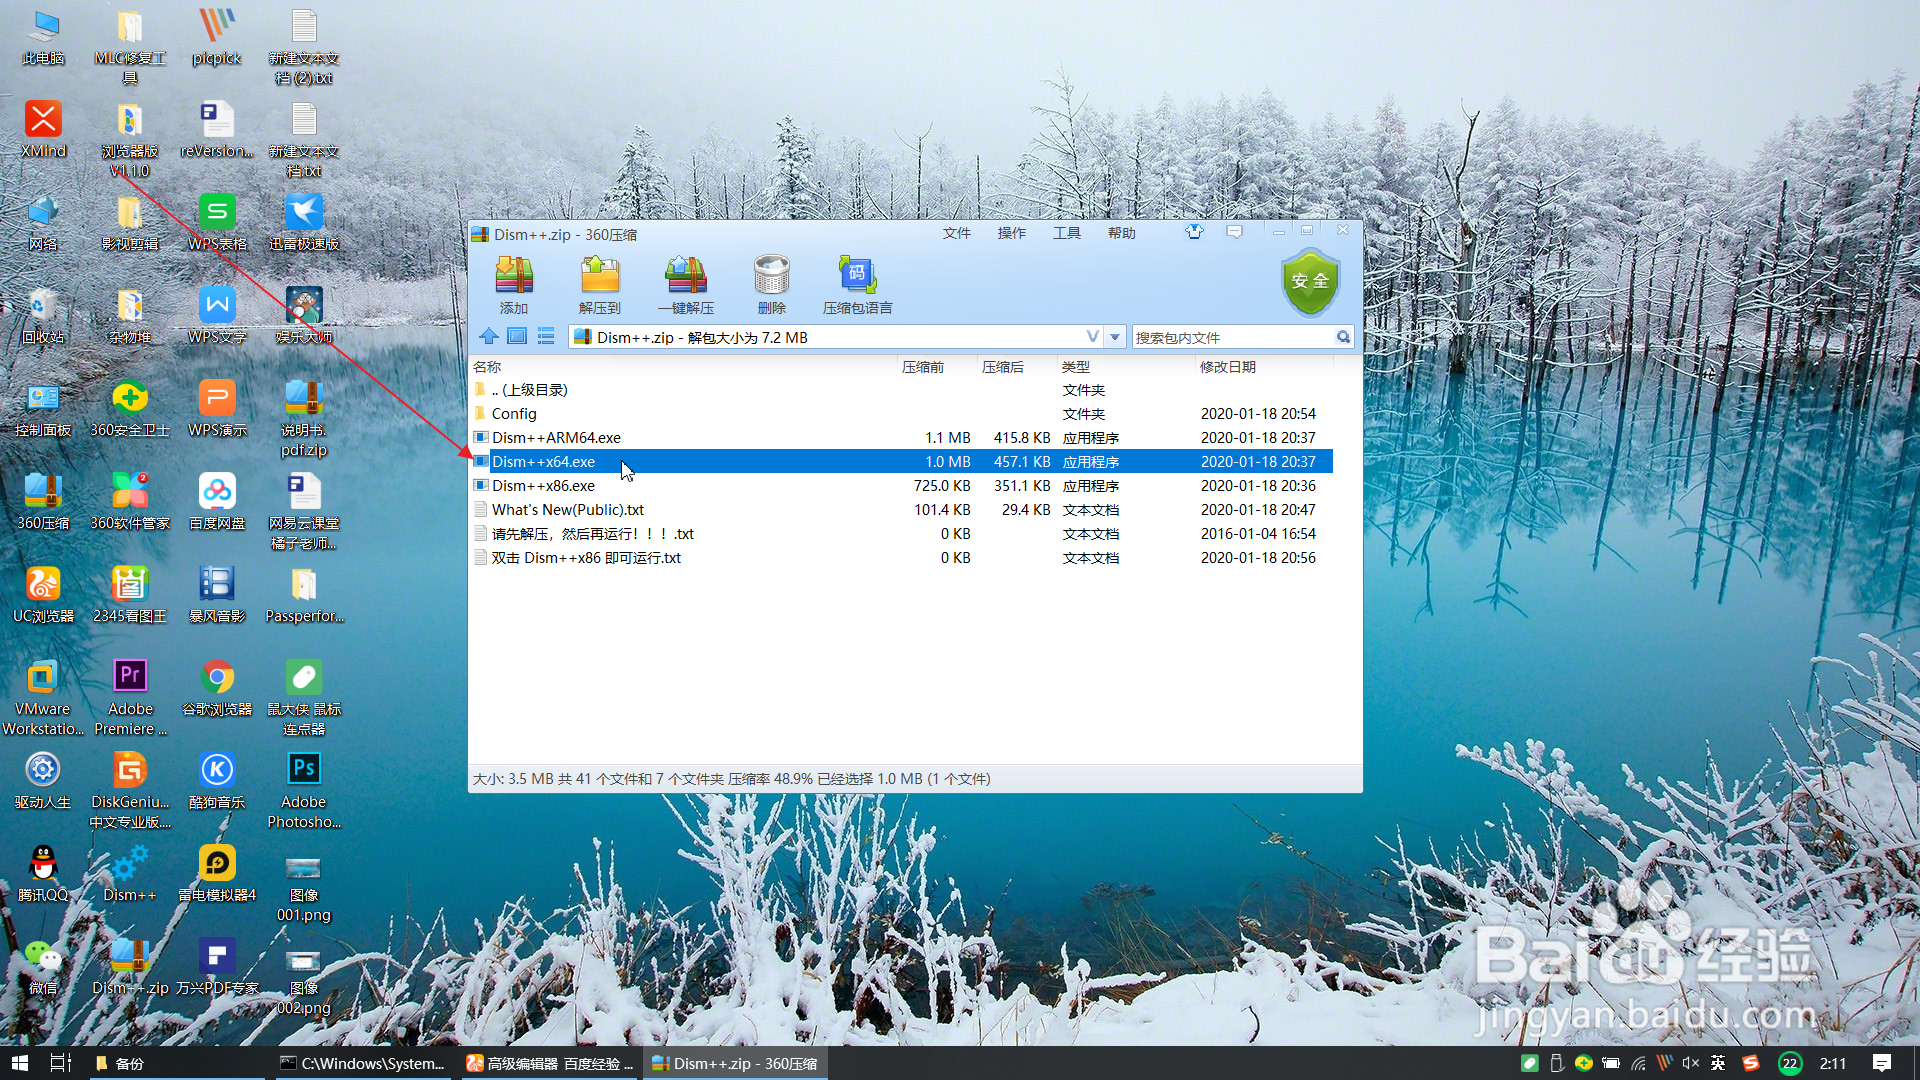1920x1080 pixels.
Task: Open the Config folder in the archive
Action: (514, 414)
